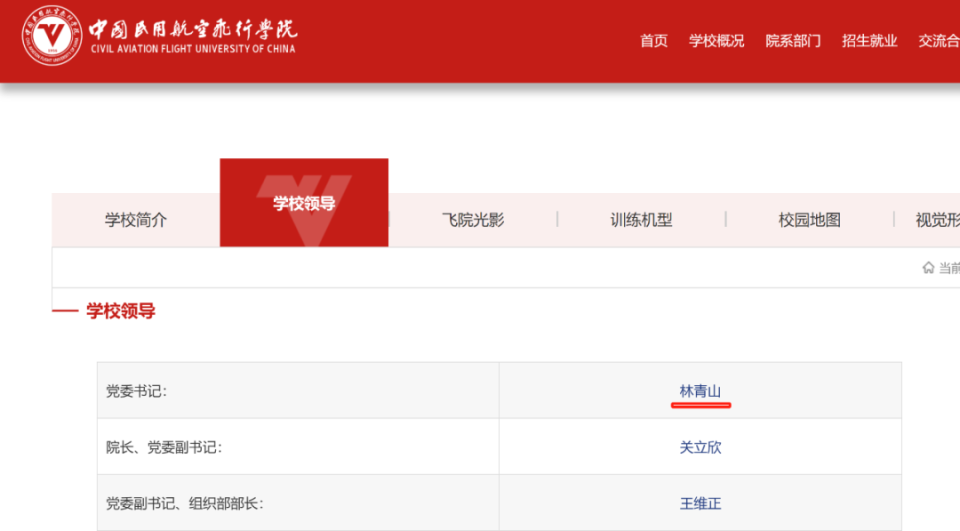Open the 王维正 profile link
This screenshot has height=531, width=960.
coord(700,503)
